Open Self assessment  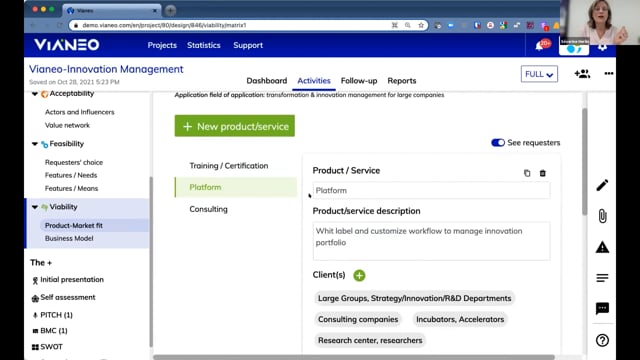pyautogui.click(x=68, y=298)
